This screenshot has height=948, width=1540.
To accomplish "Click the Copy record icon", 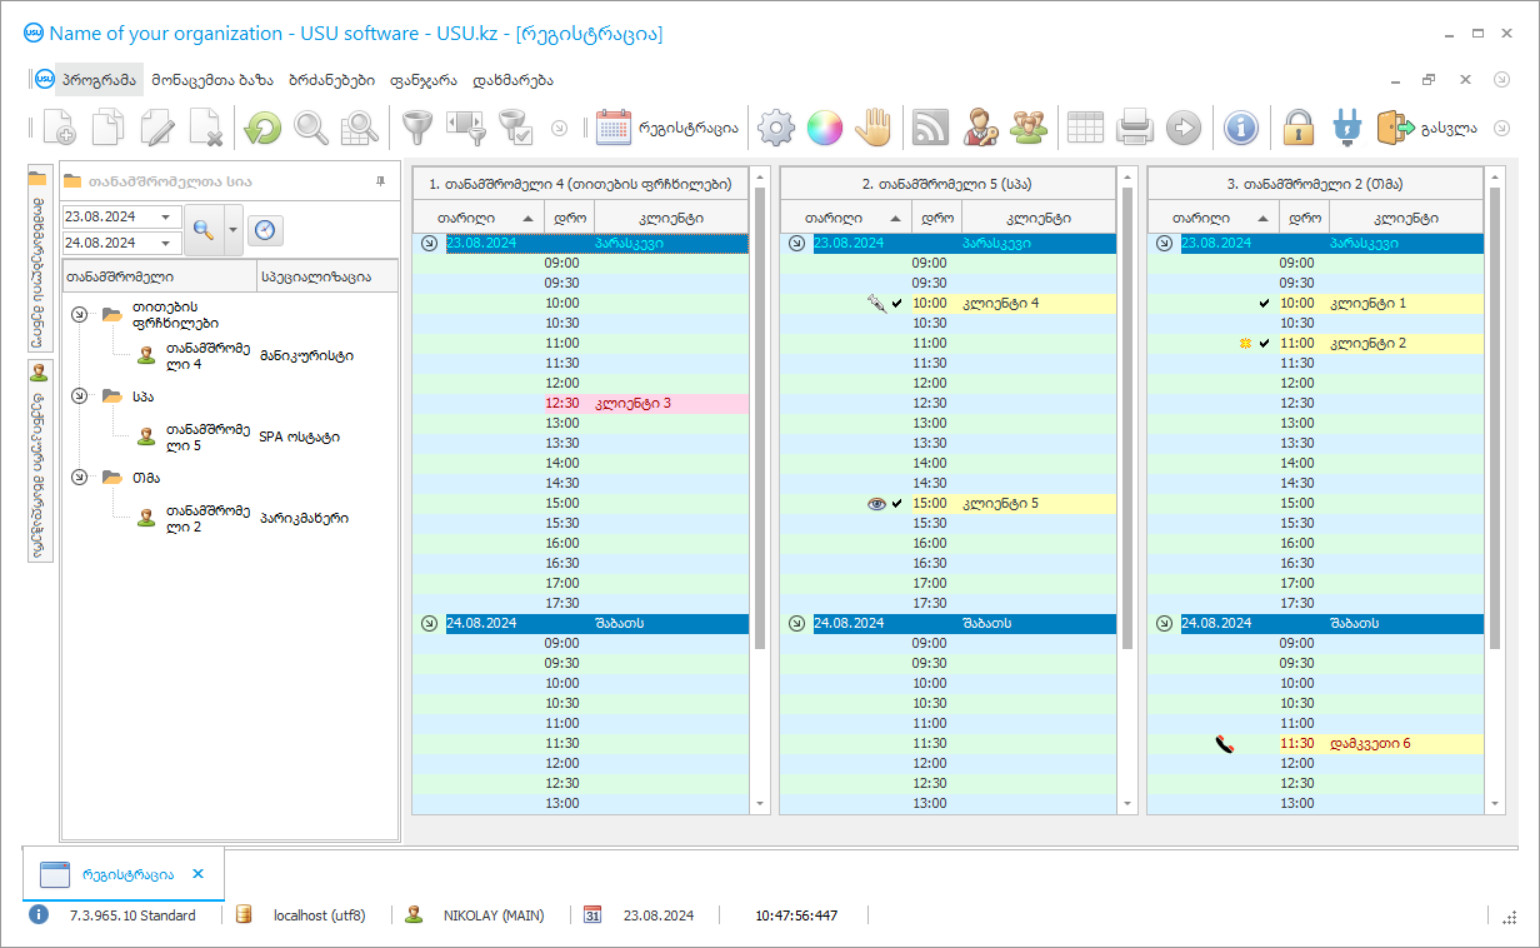I will pos(108,128).
